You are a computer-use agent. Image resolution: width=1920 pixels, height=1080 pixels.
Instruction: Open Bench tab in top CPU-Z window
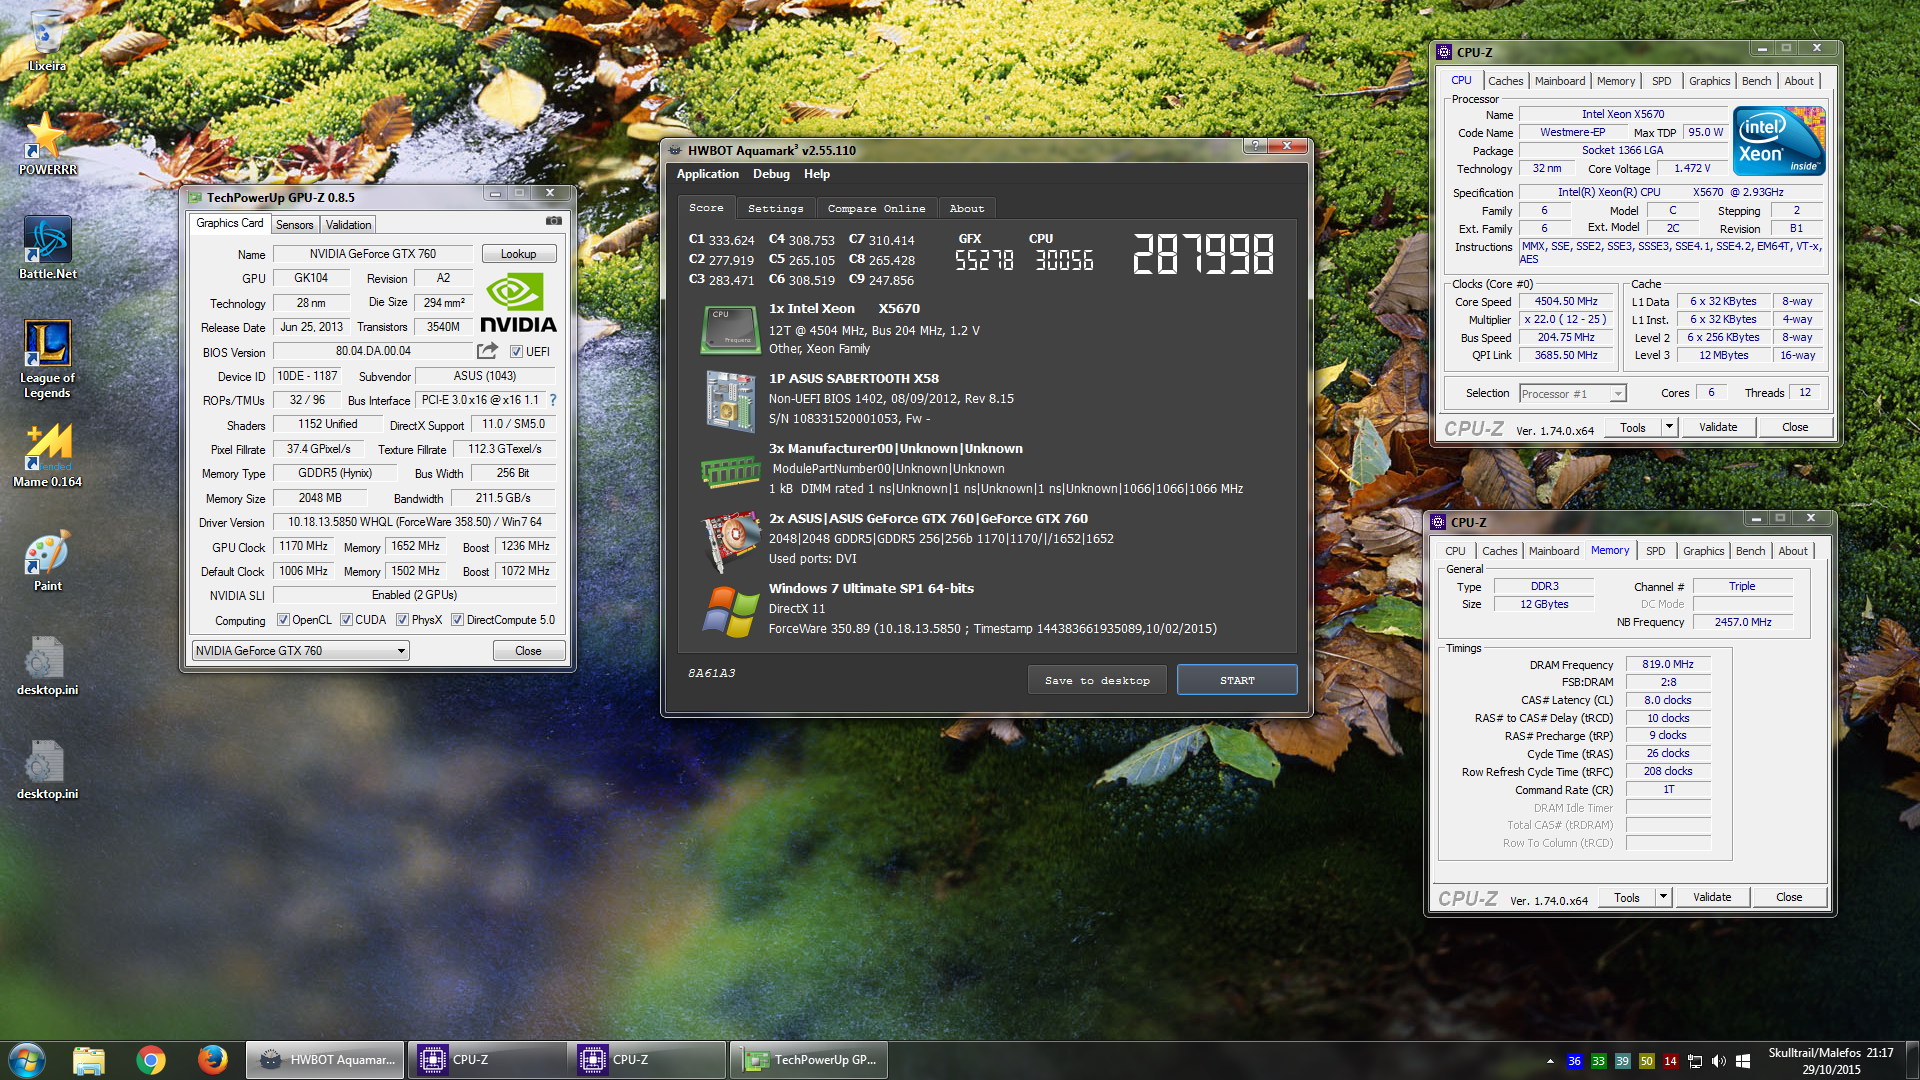1756,81
